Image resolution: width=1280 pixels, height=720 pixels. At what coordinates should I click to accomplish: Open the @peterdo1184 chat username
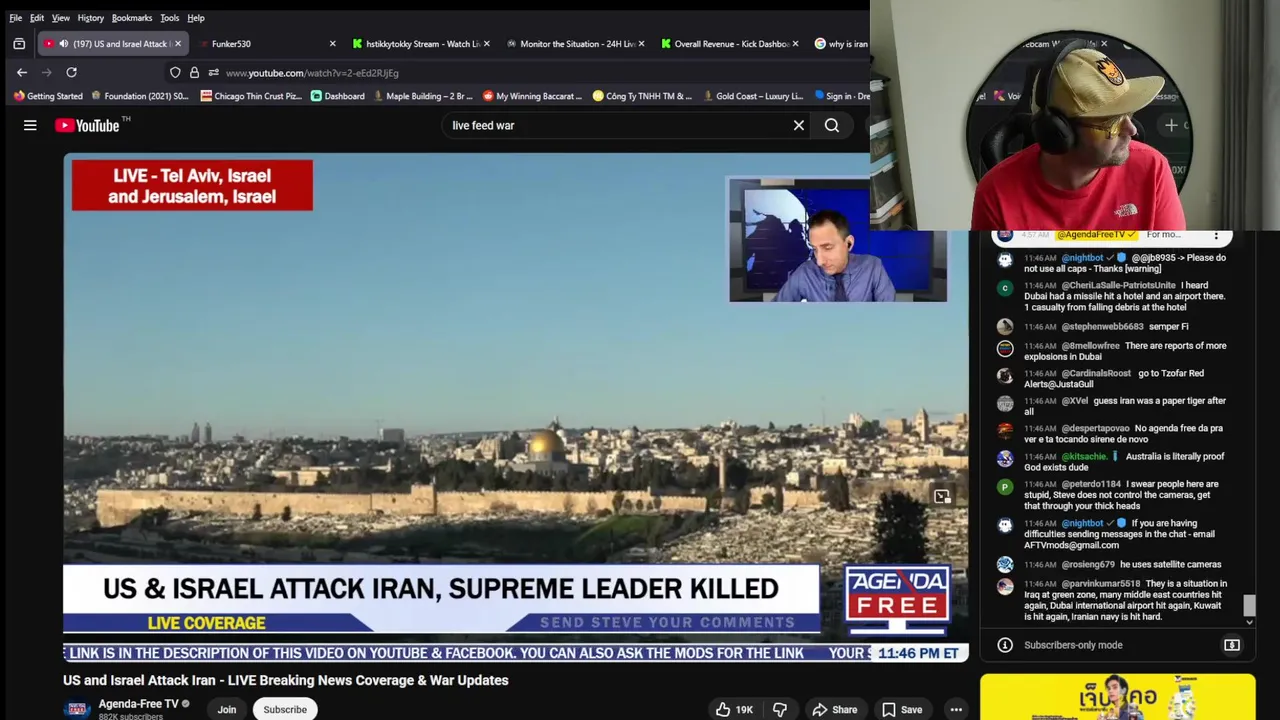1091,484
